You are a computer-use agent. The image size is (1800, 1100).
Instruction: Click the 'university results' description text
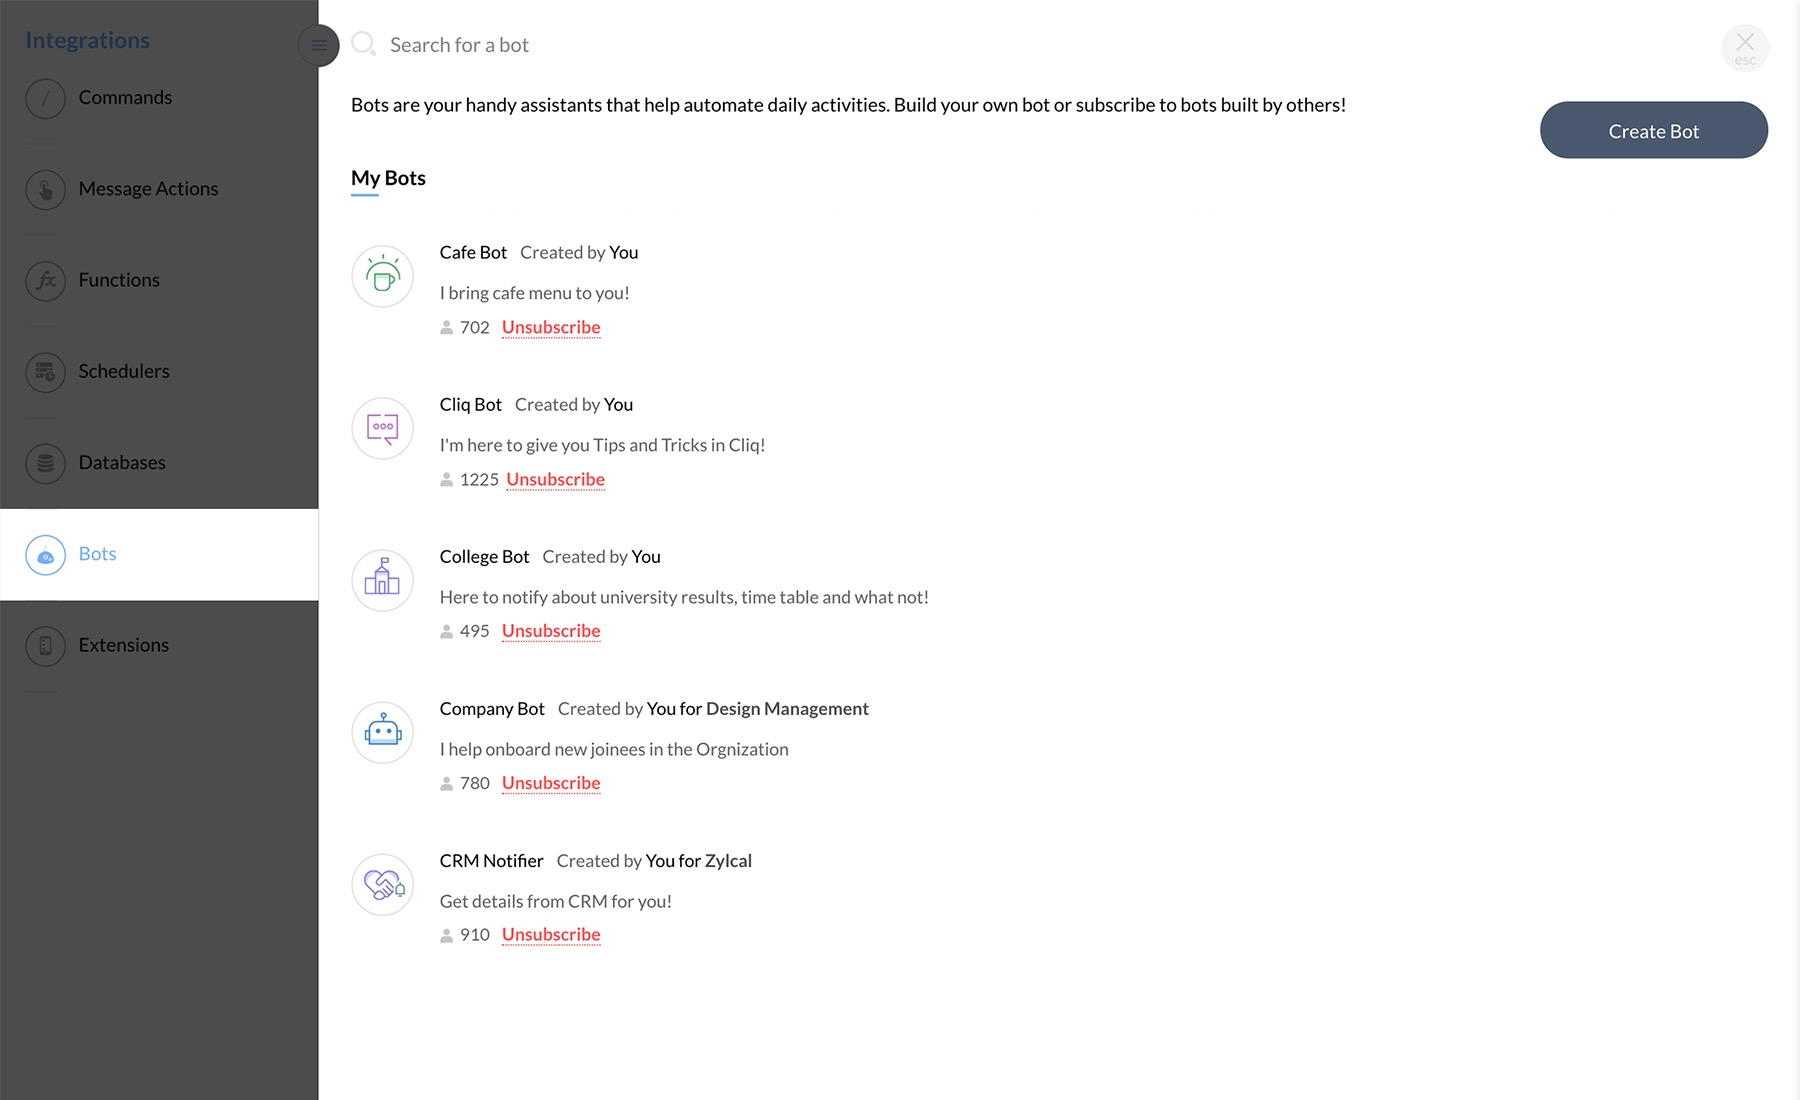(684, 597)
